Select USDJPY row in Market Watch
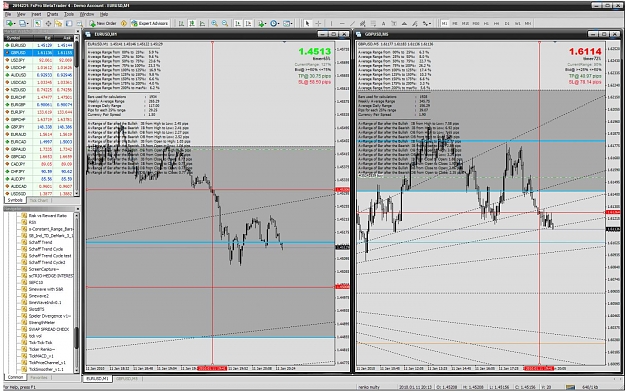This screenshot has width=625, height=392. point(39,60)
